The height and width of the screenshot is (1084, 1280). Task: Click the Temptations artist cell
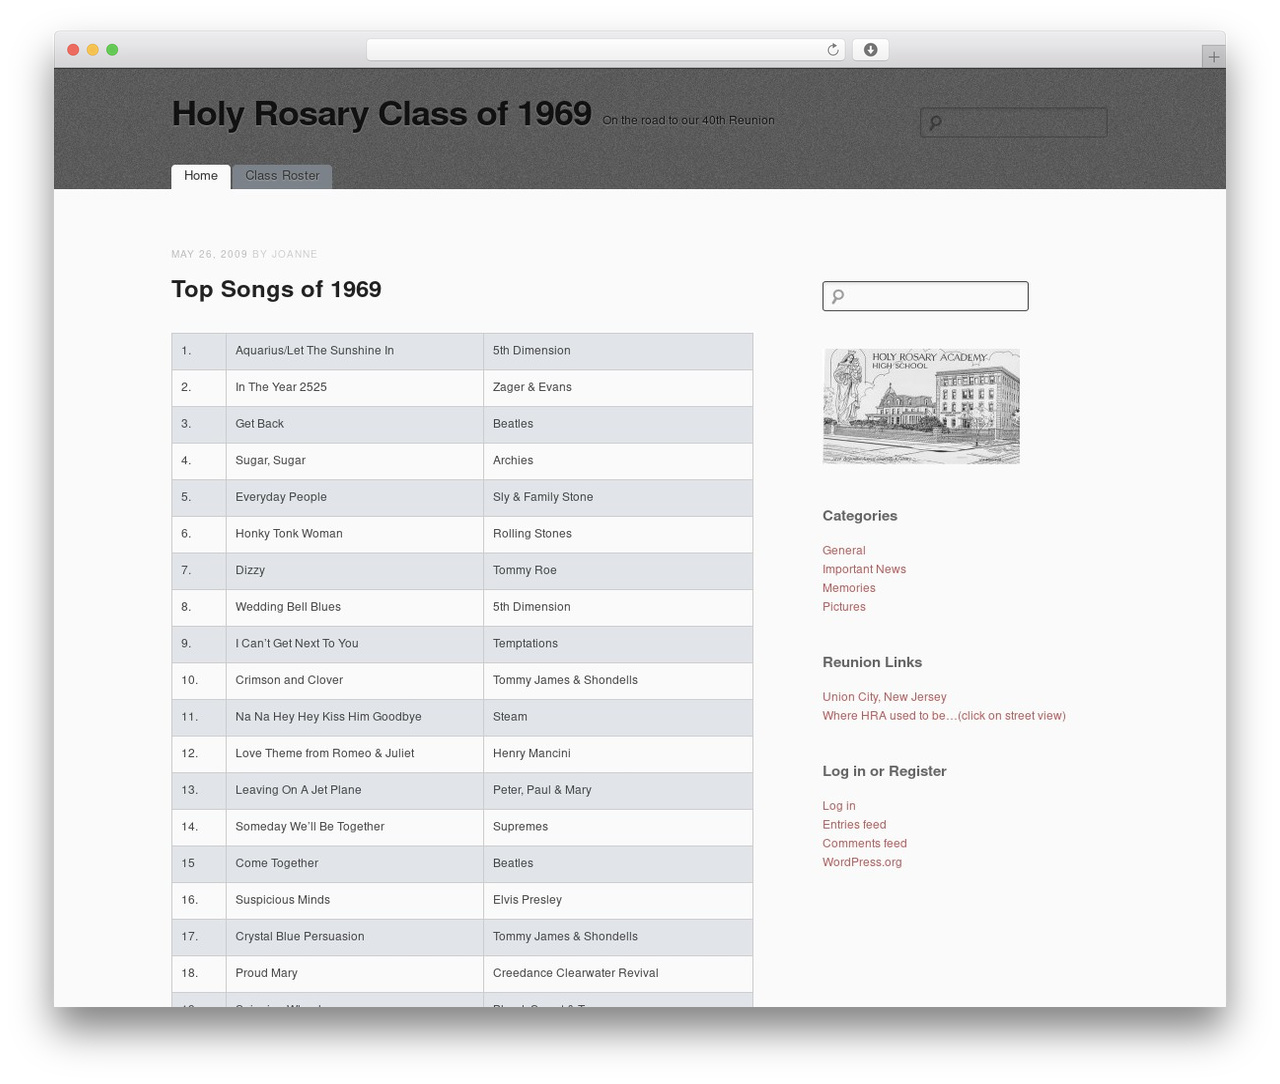[618, 644]
